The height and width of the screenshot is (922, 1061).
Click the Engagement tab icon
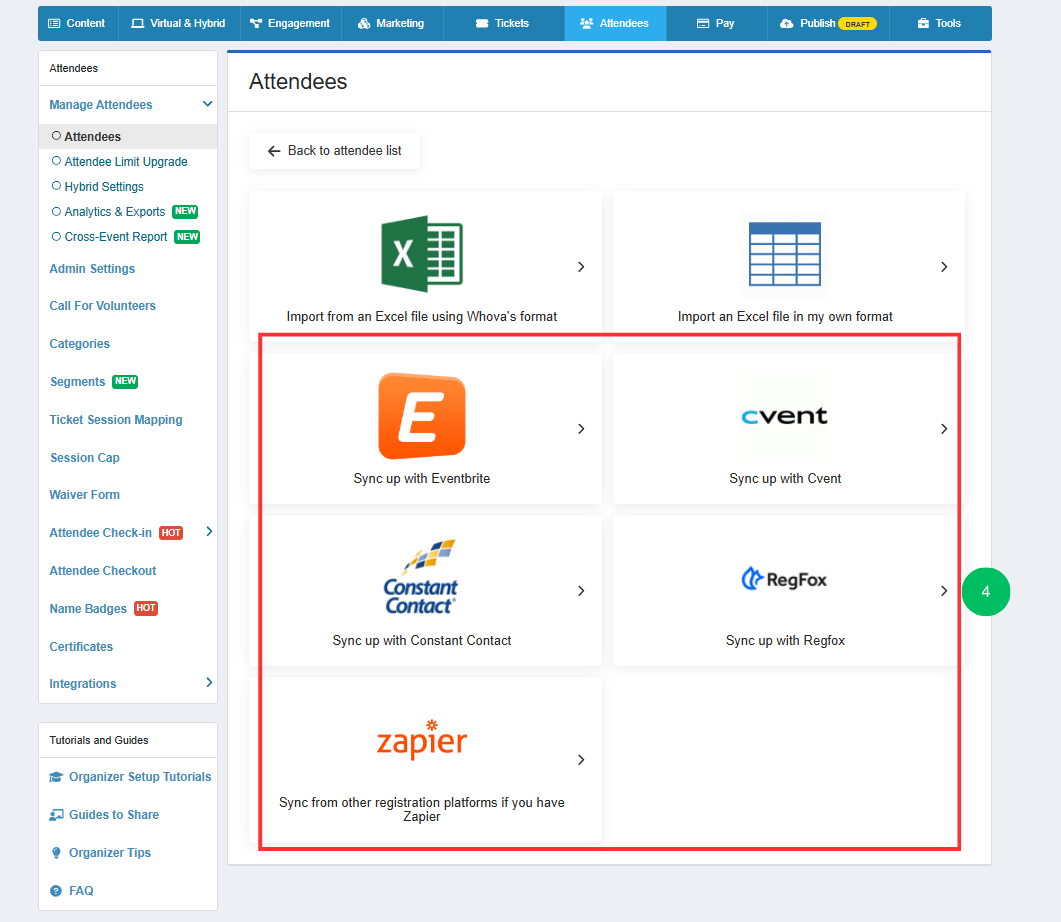[256, 24]
